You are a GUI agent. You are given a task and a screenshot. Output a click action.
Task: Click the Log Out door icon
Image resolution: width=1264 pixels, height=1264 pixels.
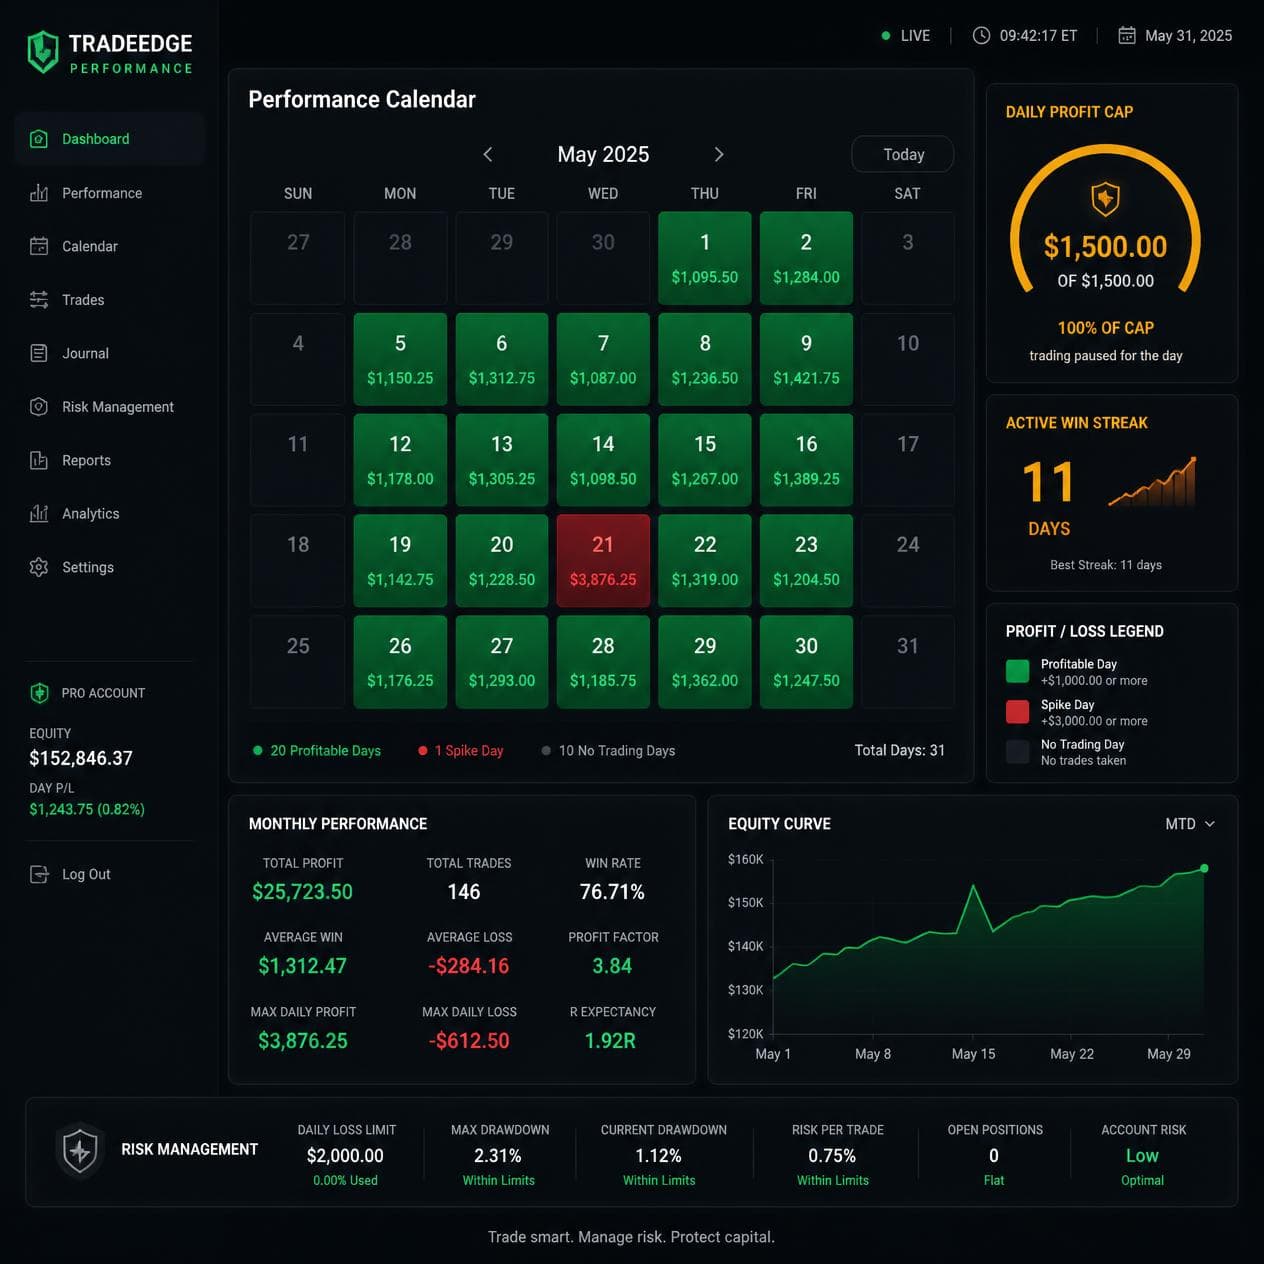pos(39,874)
